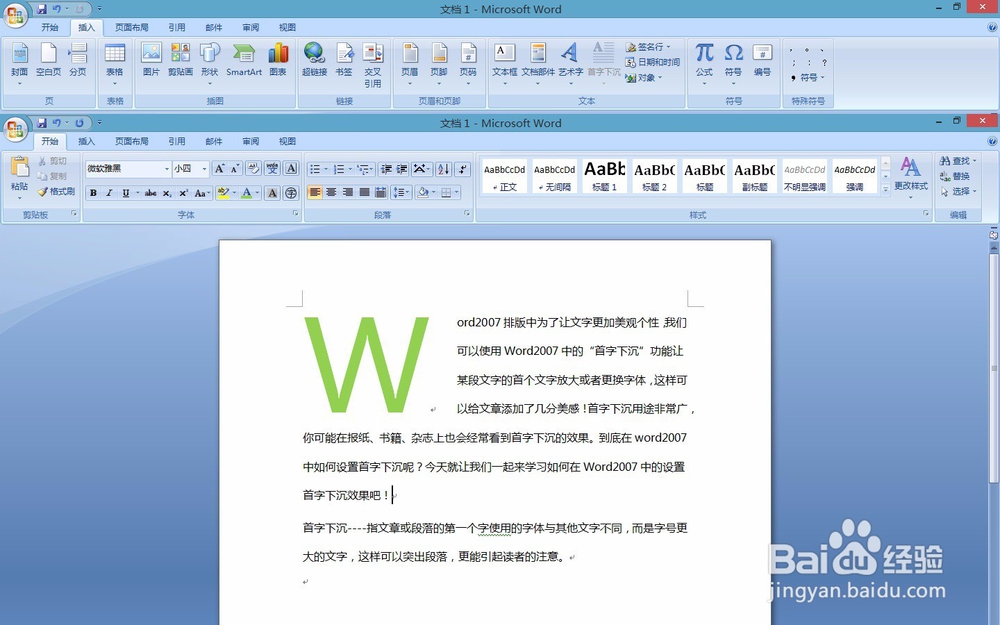1000x625 pixels.
Task: Insert a chart with 图表 icon
Action: 278,61
